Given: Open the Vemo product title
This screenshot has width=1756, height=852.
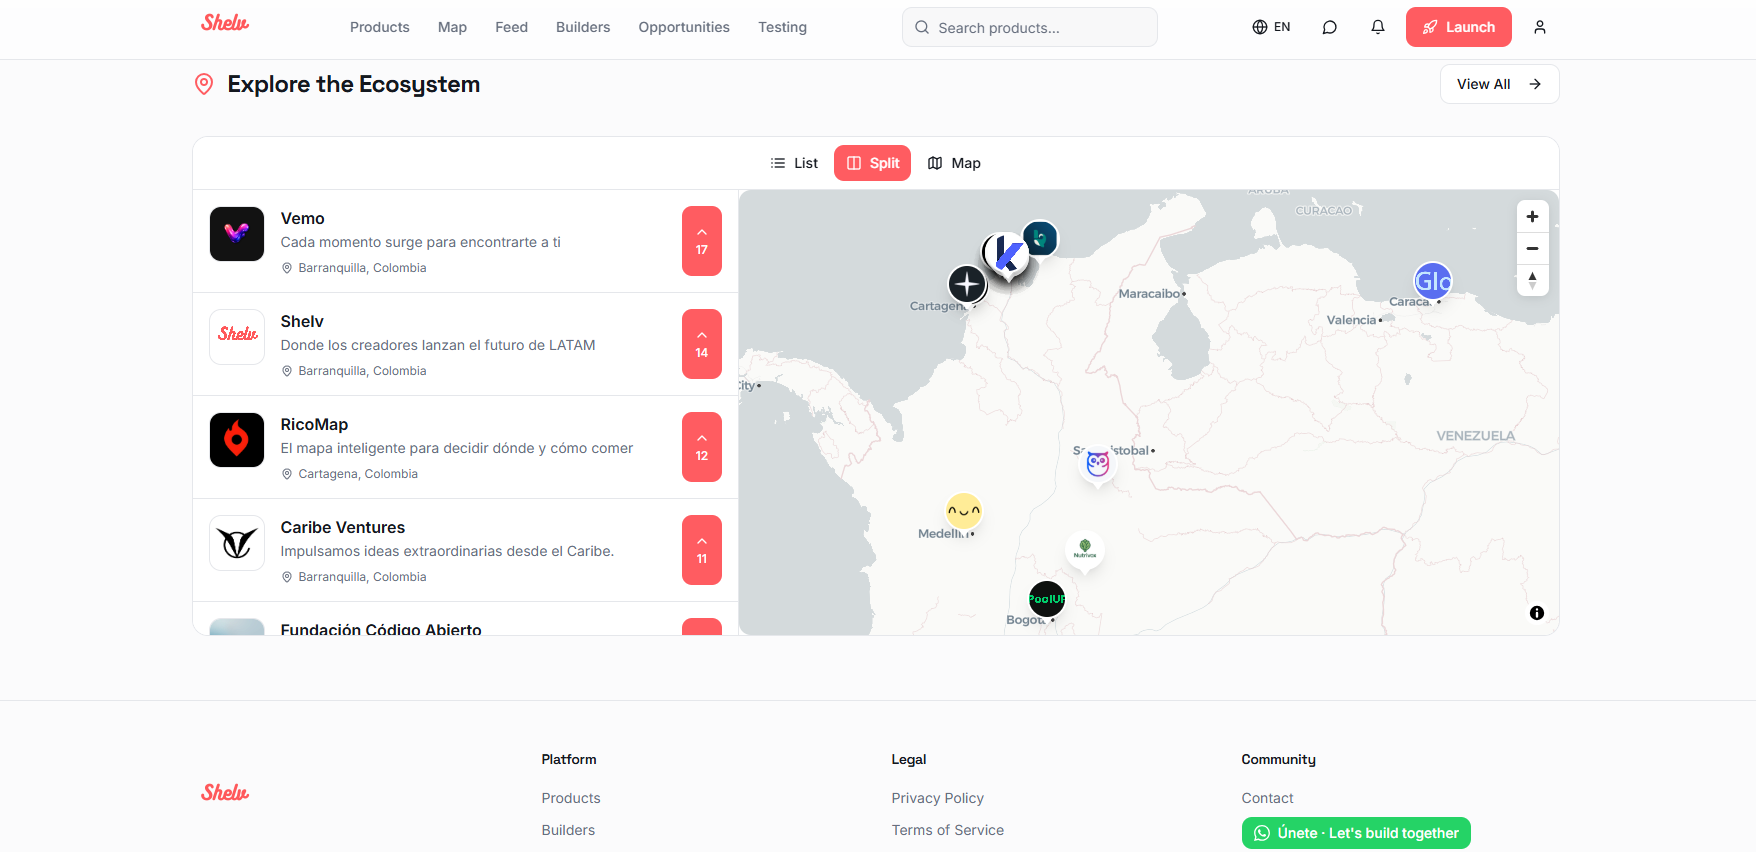Looking at the screenshot, I should tap(302, 218).
